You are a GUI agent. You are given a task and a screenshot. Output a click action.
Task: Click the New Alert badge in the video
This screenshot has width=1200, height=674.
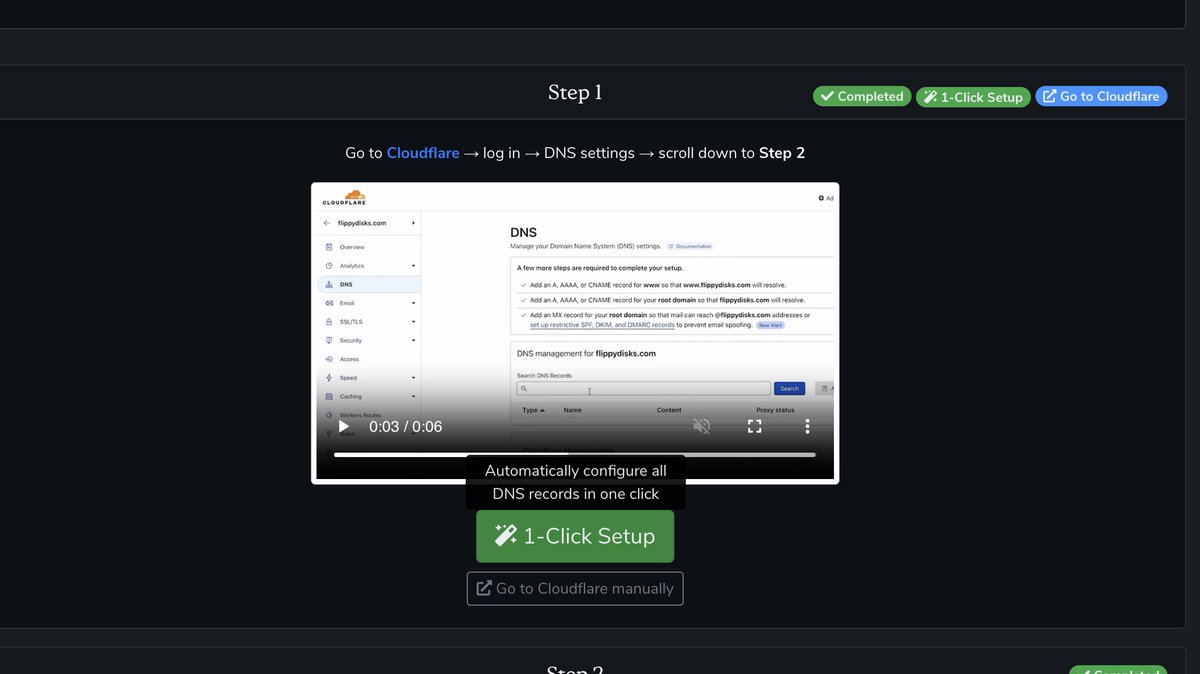(770, 325)
